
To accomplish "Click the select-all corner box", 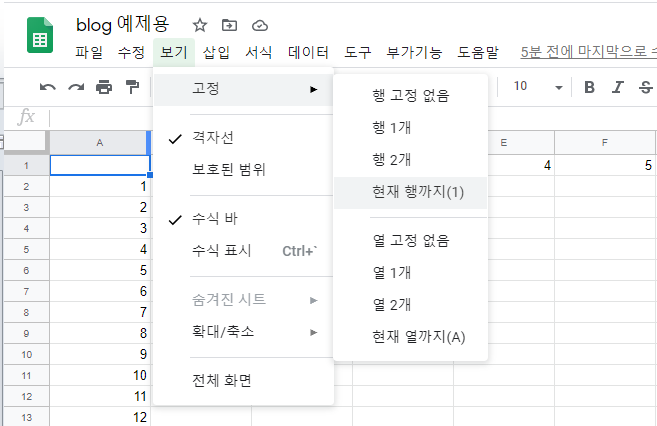I will pyautogui.click(x=24, y=142).
